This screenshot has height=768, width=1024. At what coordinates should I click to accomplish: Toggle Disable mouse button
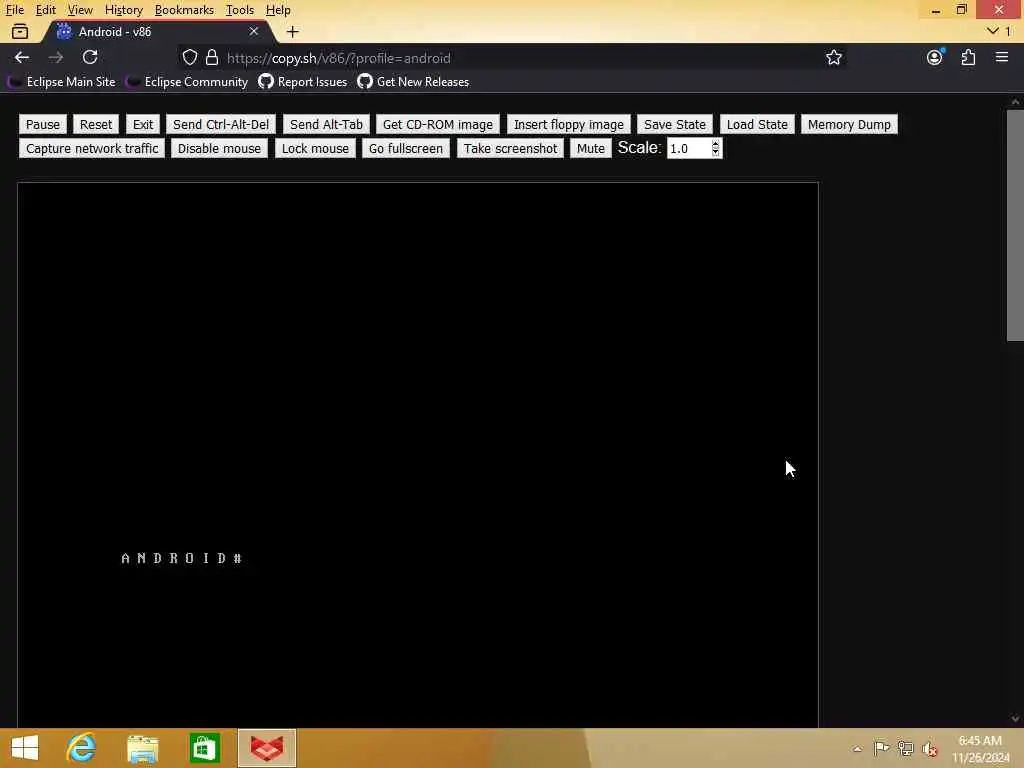click(x=219, y=148)
